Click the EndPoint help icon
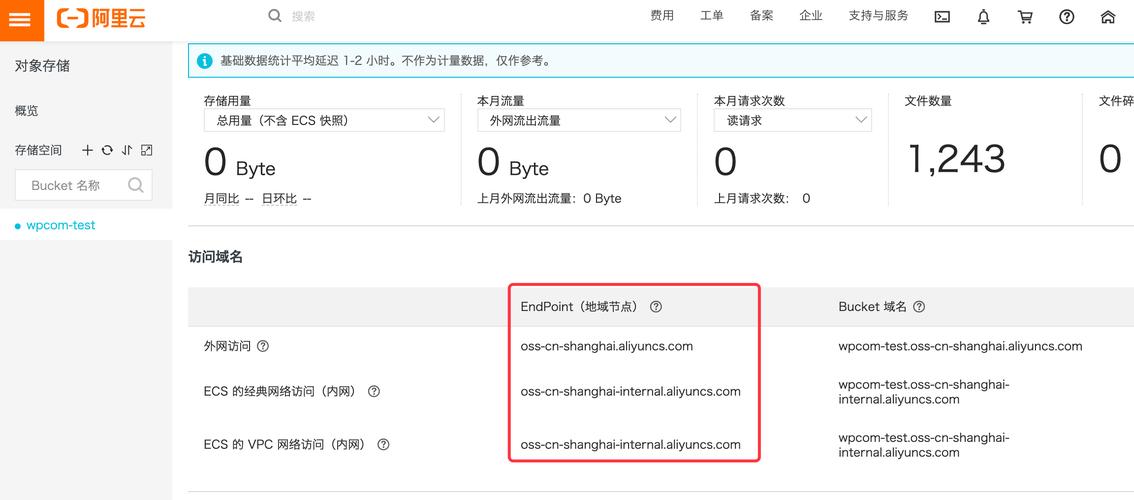This screenshot has height=500, width=1134. 656,307
